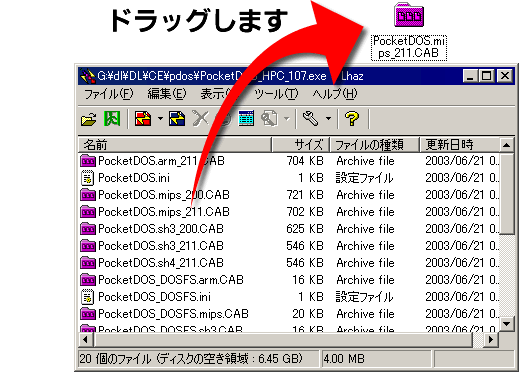Screen dimensions: 519x372
Task: Click the vertical scrollbar up arrow
Action: [x=507, y=145]
